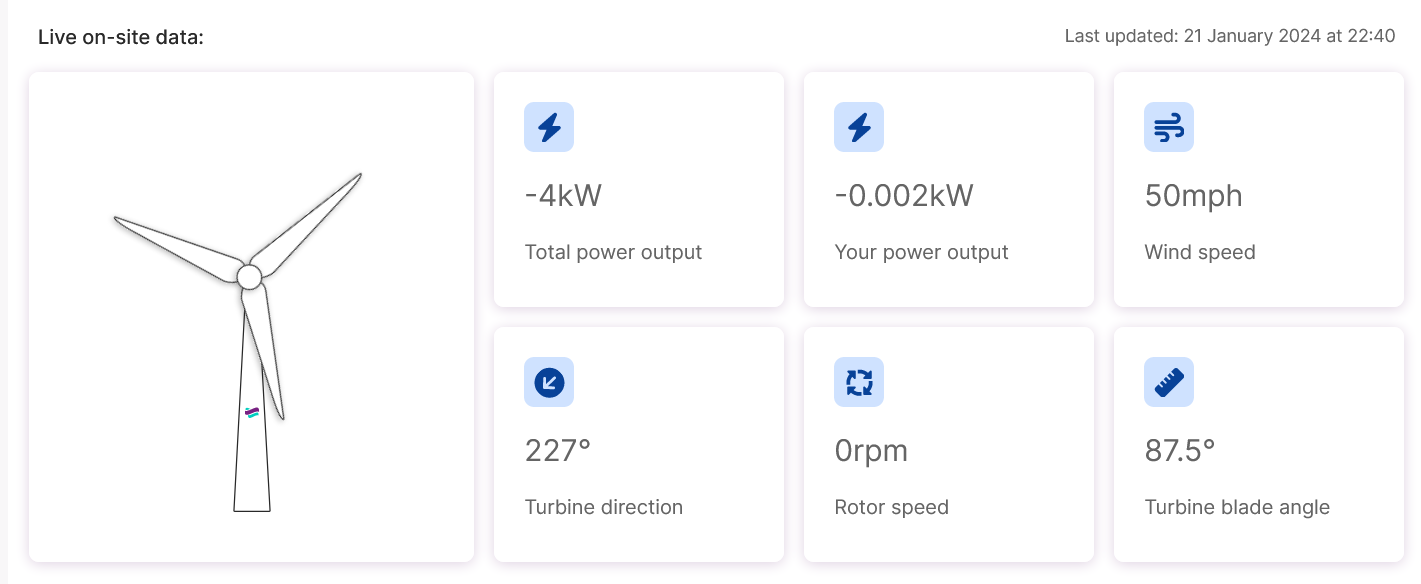Click the compass arrow icon above Turbine direction
This screenshot has width=1421, height=584.
(x=549, y=382)
